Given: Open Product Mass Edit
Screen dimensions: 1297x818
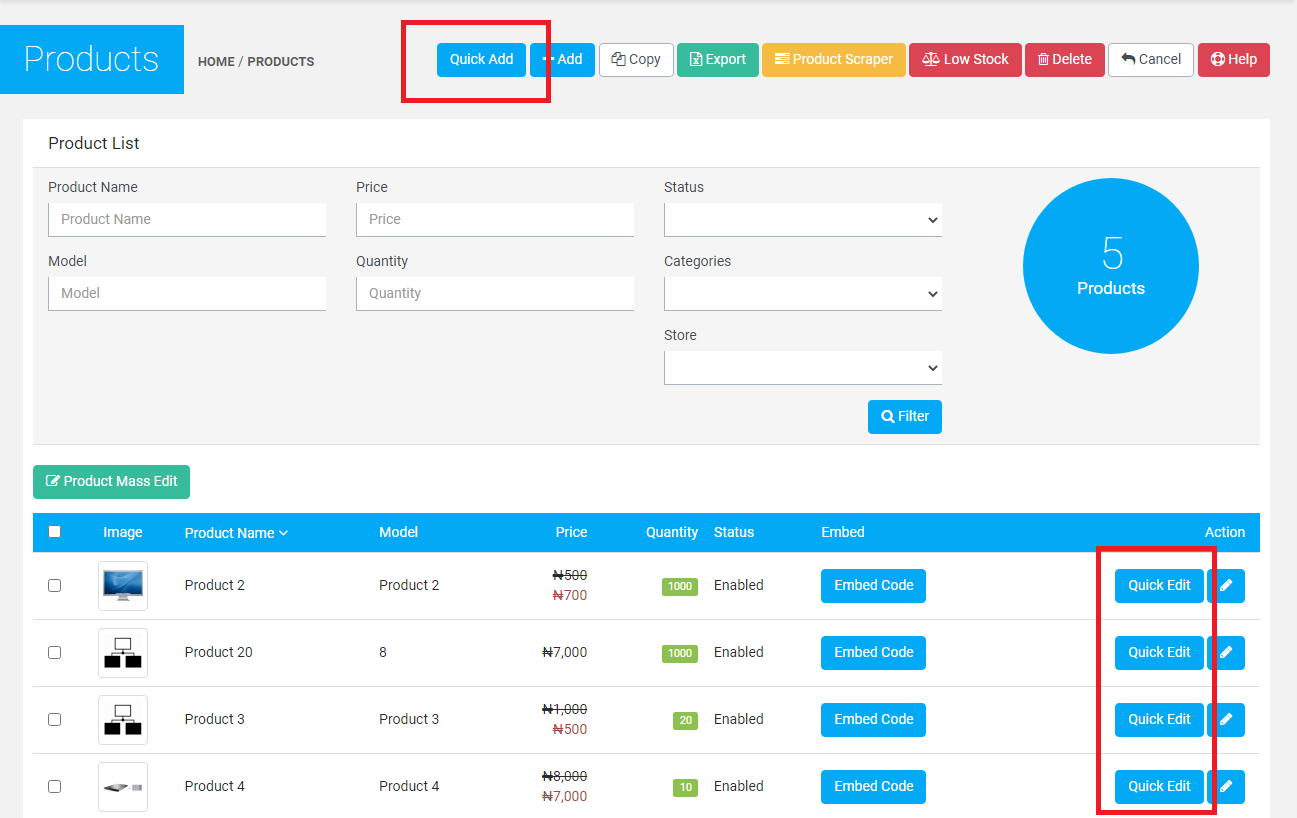Looking at the screenshot, I should click(x=111, y=482).
